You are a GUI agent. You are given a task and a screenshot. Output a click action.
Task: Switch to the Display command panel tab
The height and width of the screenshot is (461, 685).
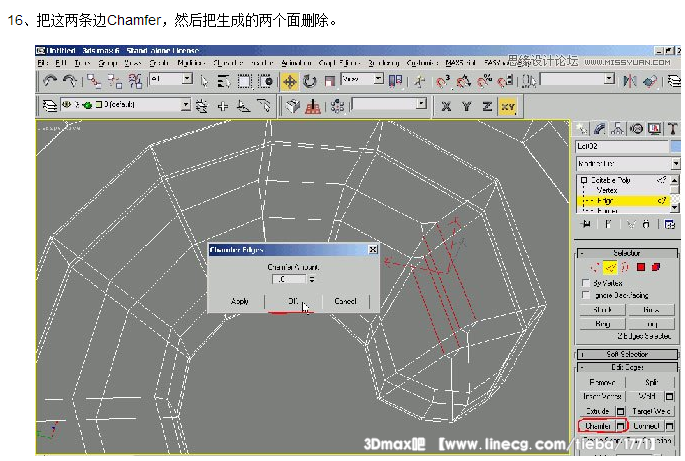654,128
